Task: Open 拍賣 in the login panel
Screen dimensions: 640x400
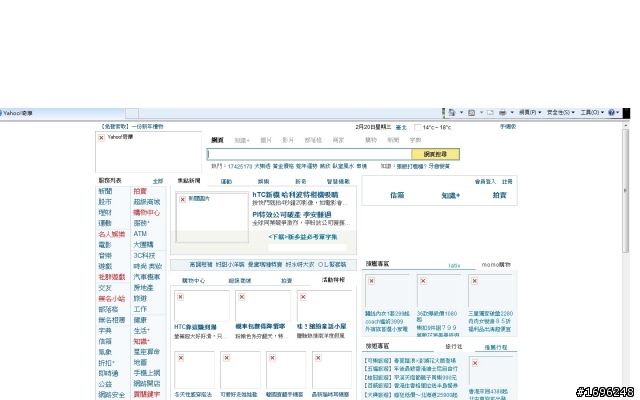Action: [x=499, y=195]
